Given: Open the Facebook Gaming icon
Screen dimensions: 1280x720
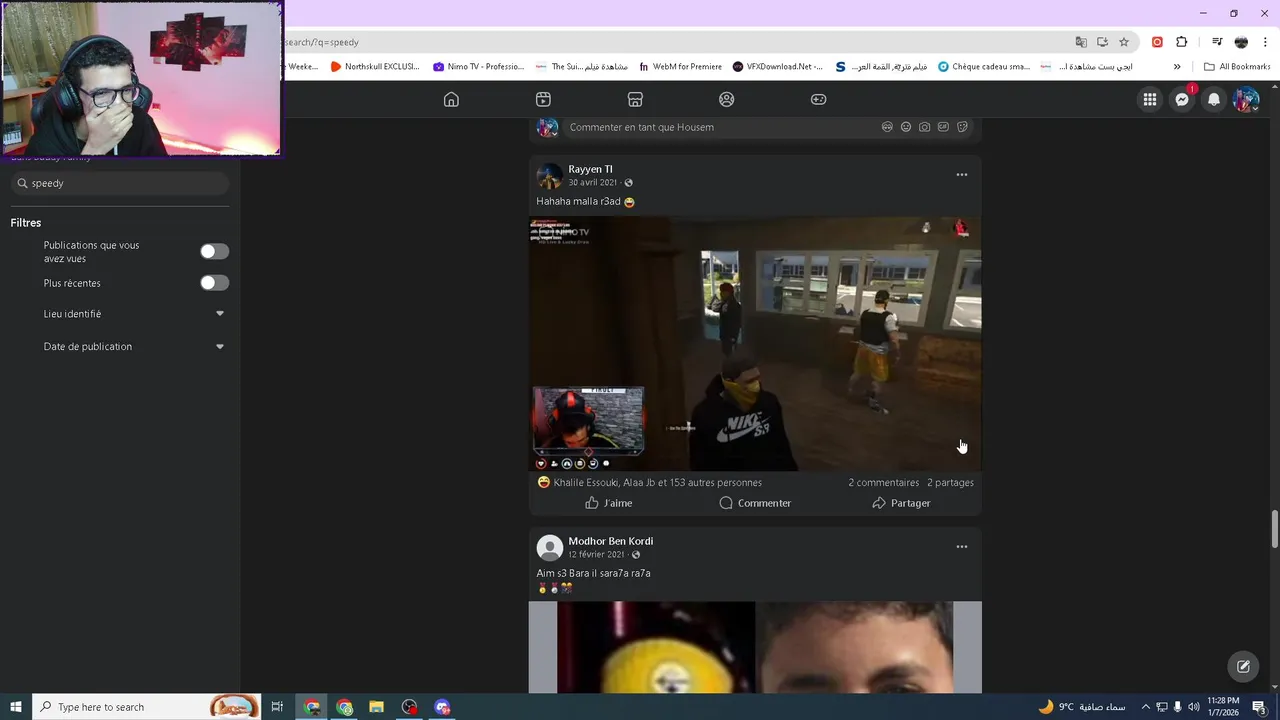Looking at the screenshot, I should point(818,99).
